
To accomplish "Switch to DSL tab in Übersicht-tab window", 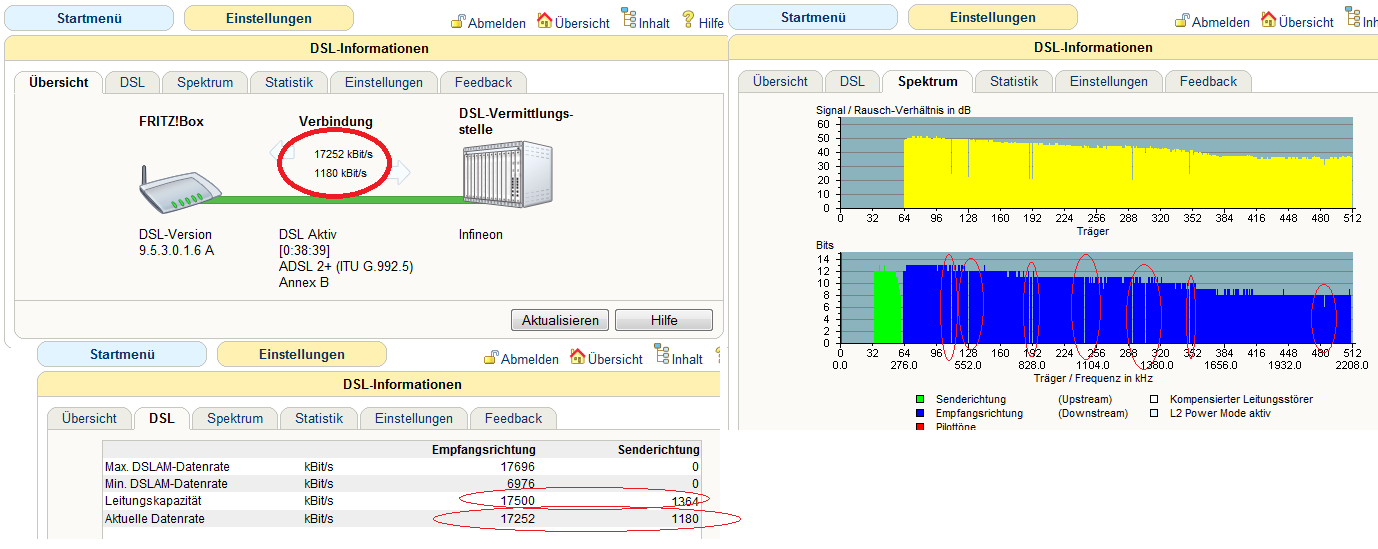I will (132, 82).
